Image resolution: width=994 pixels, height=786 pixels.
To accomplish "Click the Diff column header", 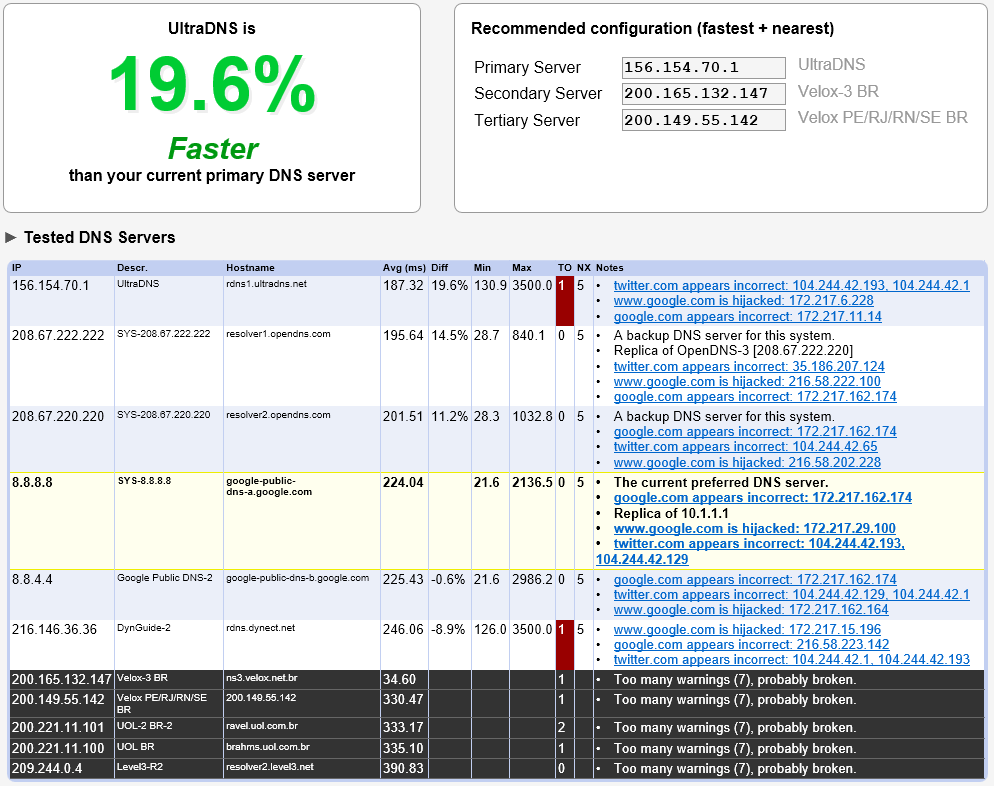I will [439, 267].
